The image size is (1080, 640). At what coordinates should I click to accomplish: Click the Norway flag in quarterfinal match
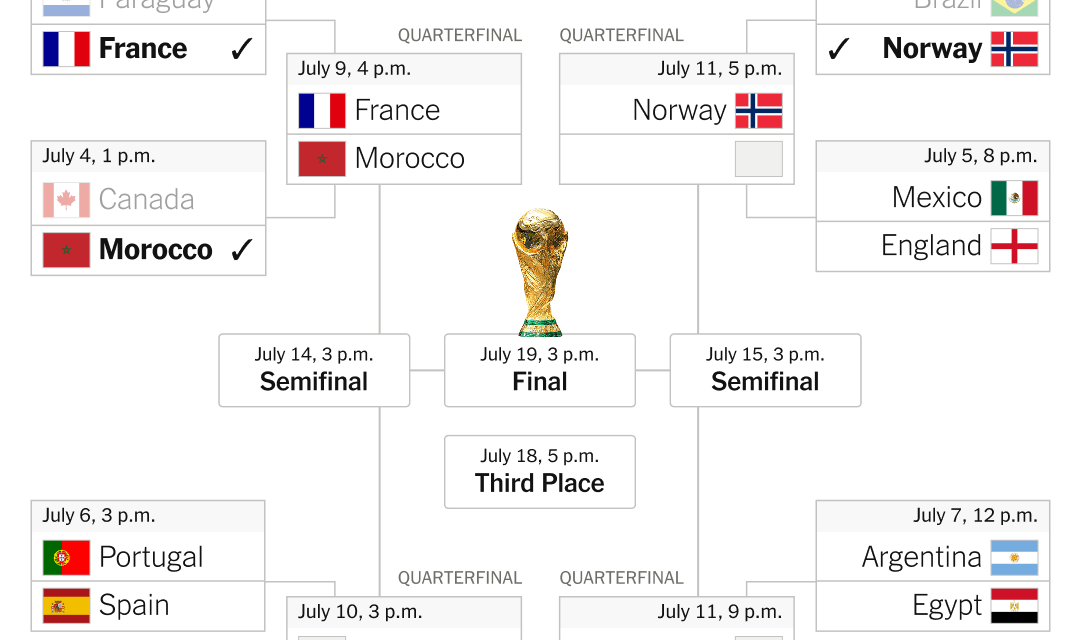759,111
